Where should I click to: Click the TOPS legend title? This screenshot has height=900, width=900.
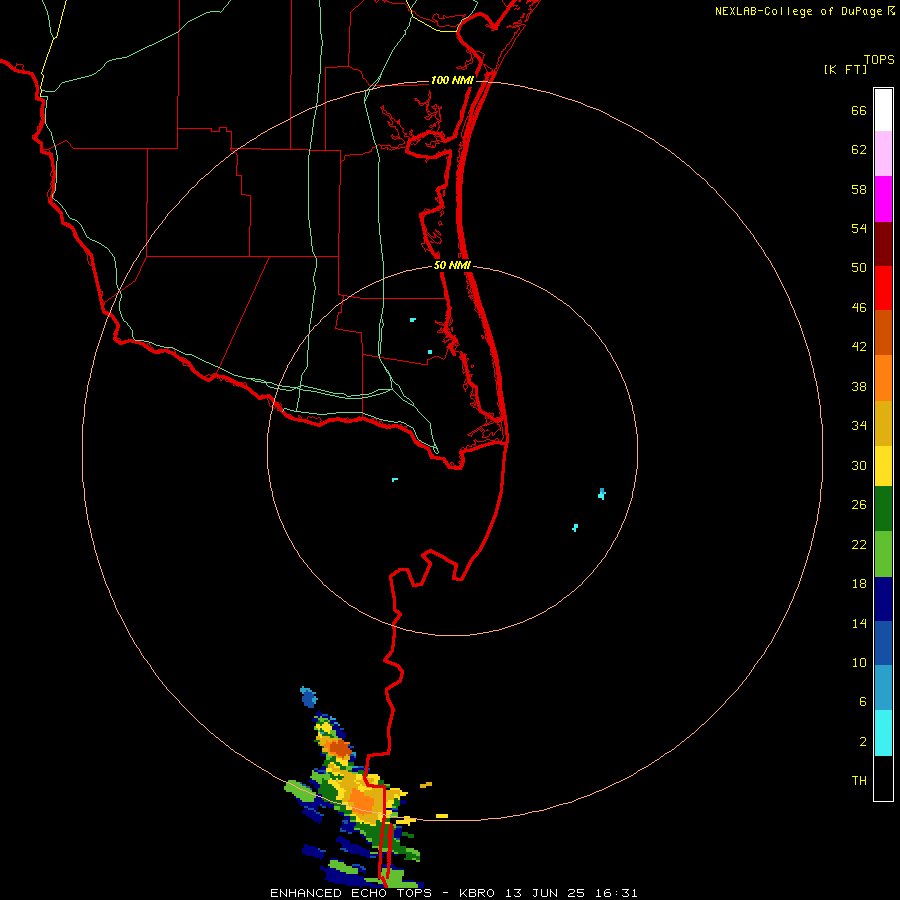tap(879, 59)
